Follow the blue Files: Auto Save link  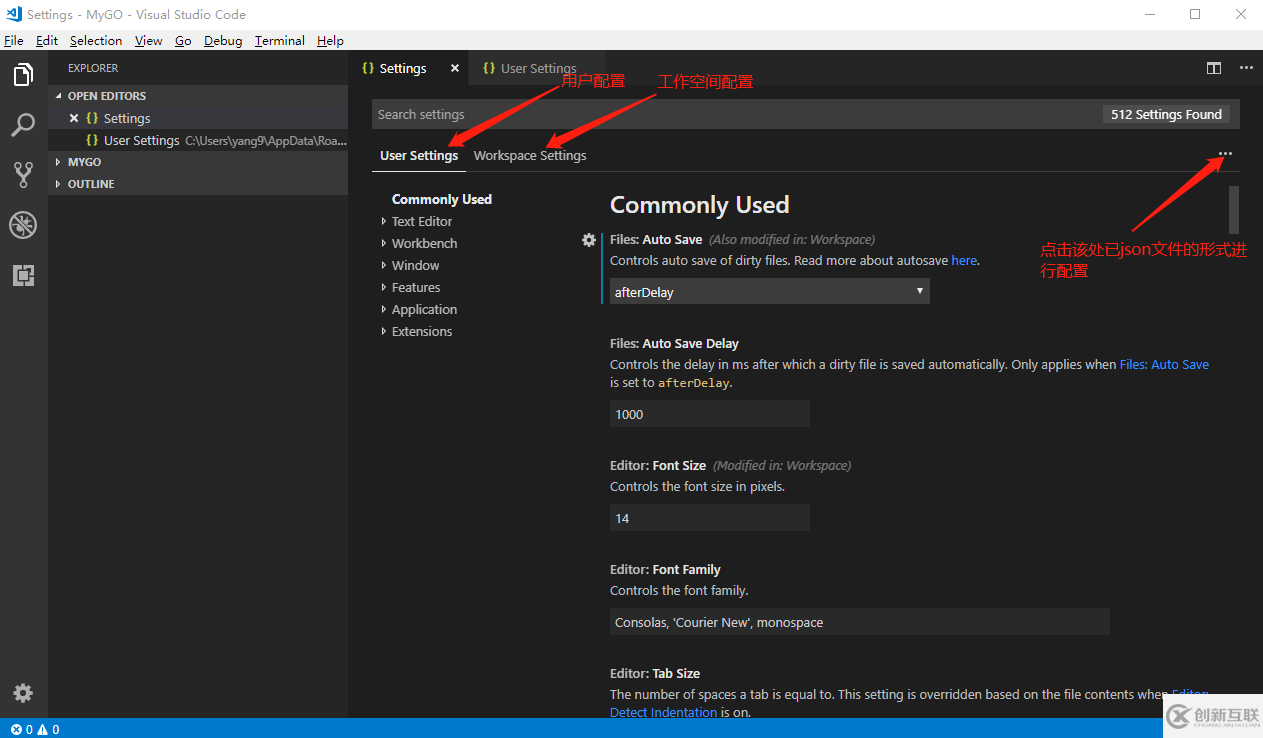pos(1164,364)
